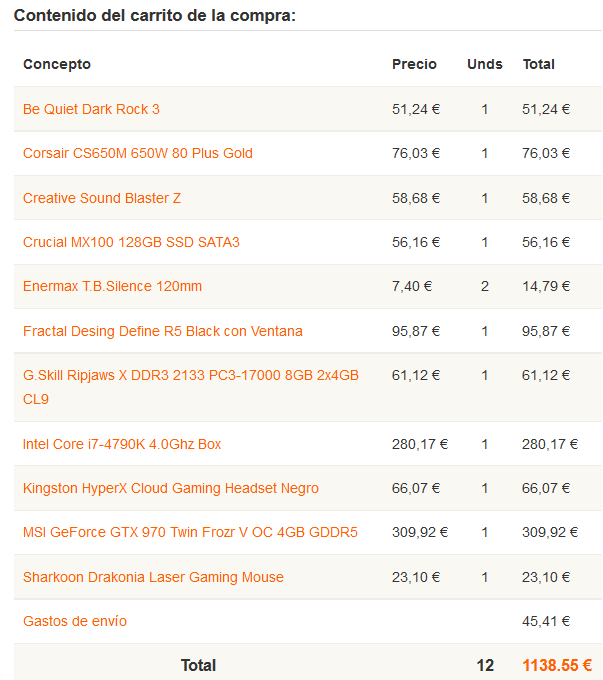Open Creative Sound Blaster Z product link
Screen dimensions: 603x680
[x=102, y=198]
